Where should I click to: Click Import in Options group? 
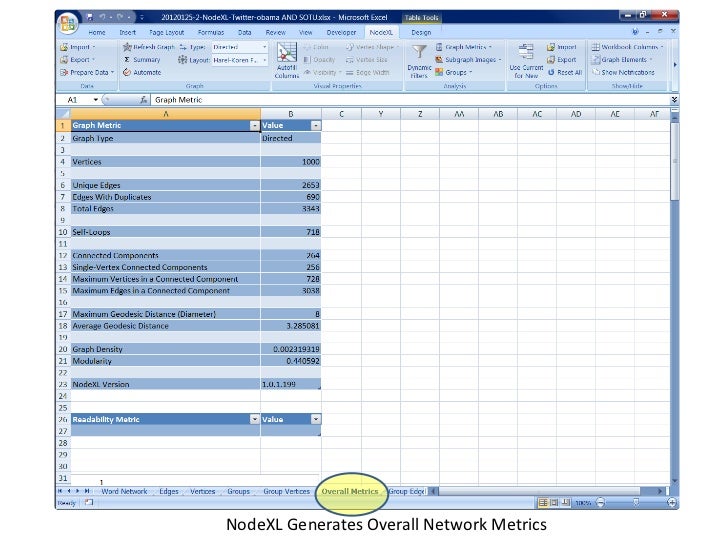[x=562, y=47]
